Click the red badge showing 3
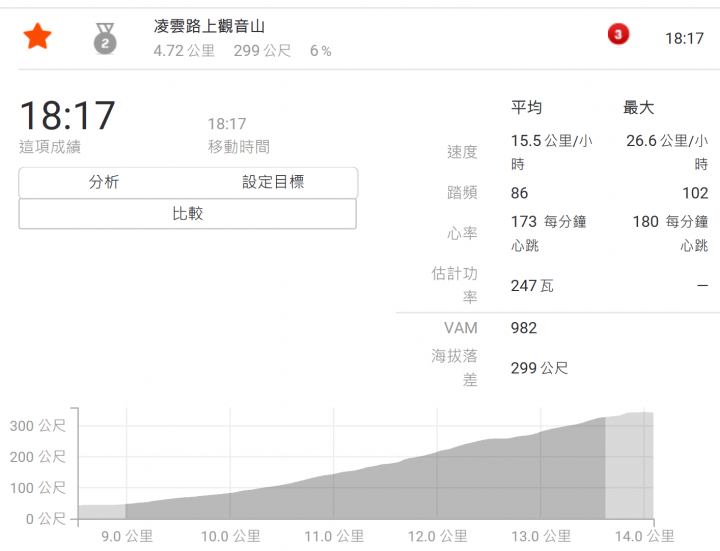The height and width of the screenshot is (551, 720). tap(618, 34)
